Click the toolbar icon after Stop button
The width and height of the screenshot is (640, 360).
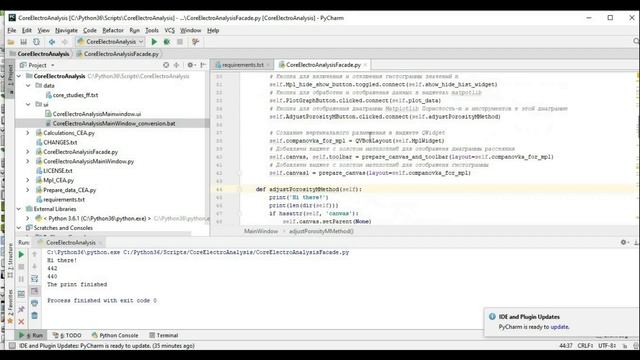coord(196,42)
